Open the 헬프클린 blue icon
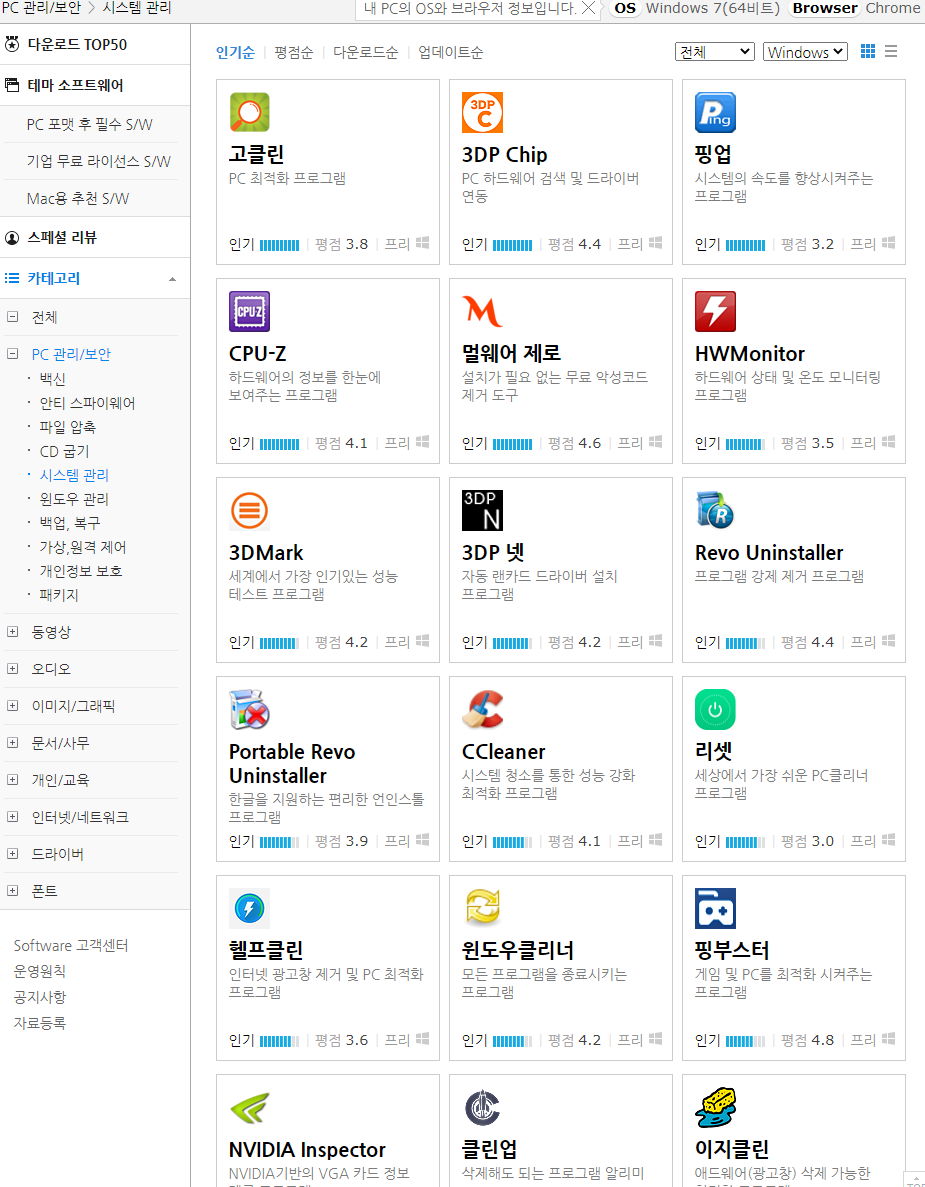Viewport: 925px width, 1187px height. [249, 908]
